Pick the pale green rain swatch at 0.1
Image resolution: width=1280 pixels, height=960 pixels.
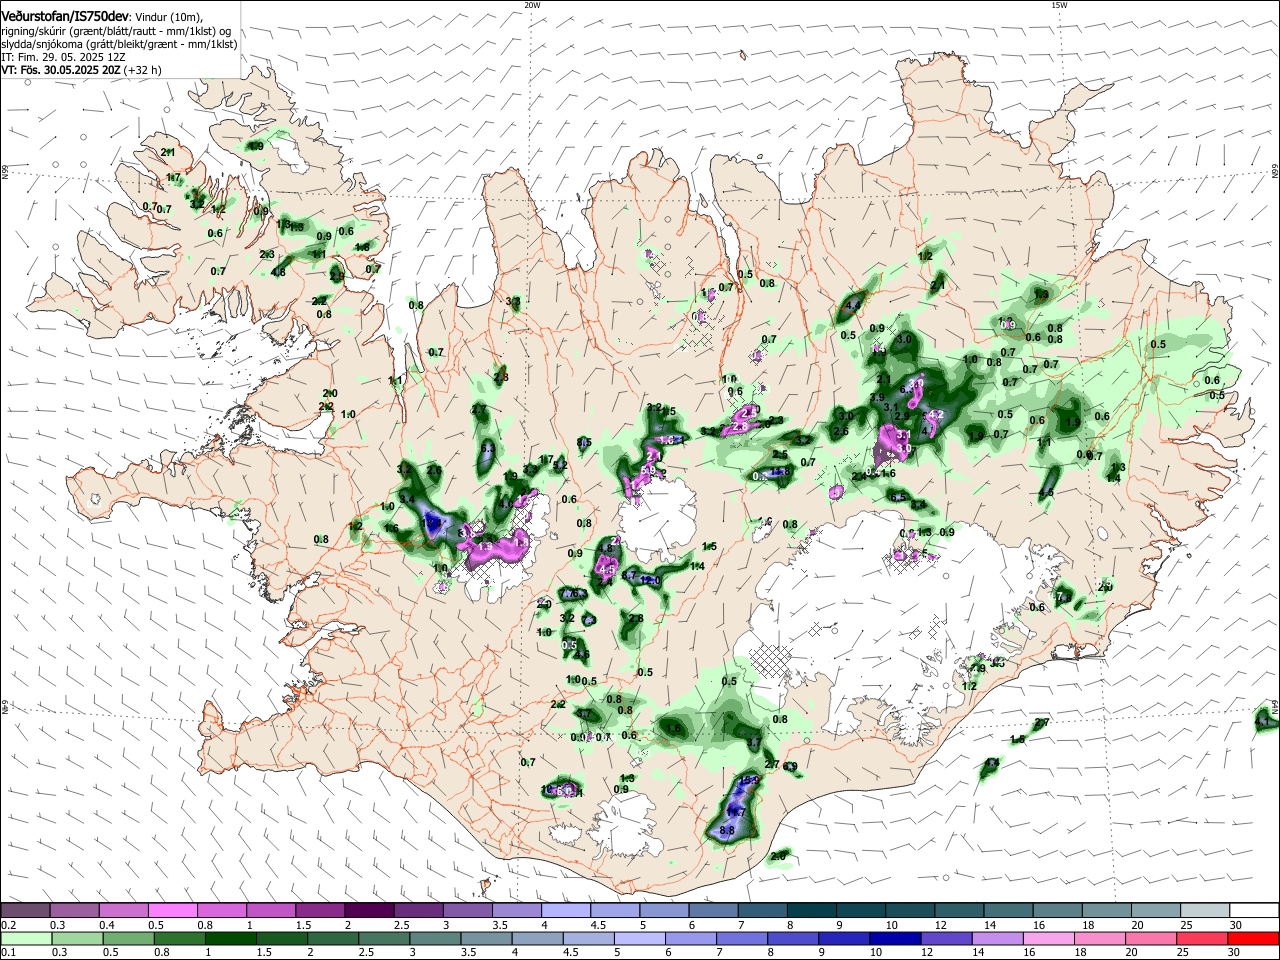coord(26,938)
